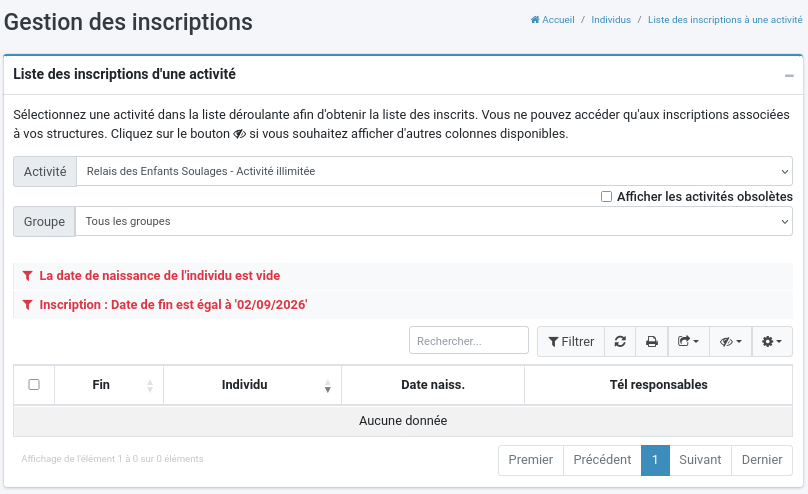This screenshot has height=494, width=808.
Task: Open the Individus breadcrumb link
Action: click(x=611, y=20)
